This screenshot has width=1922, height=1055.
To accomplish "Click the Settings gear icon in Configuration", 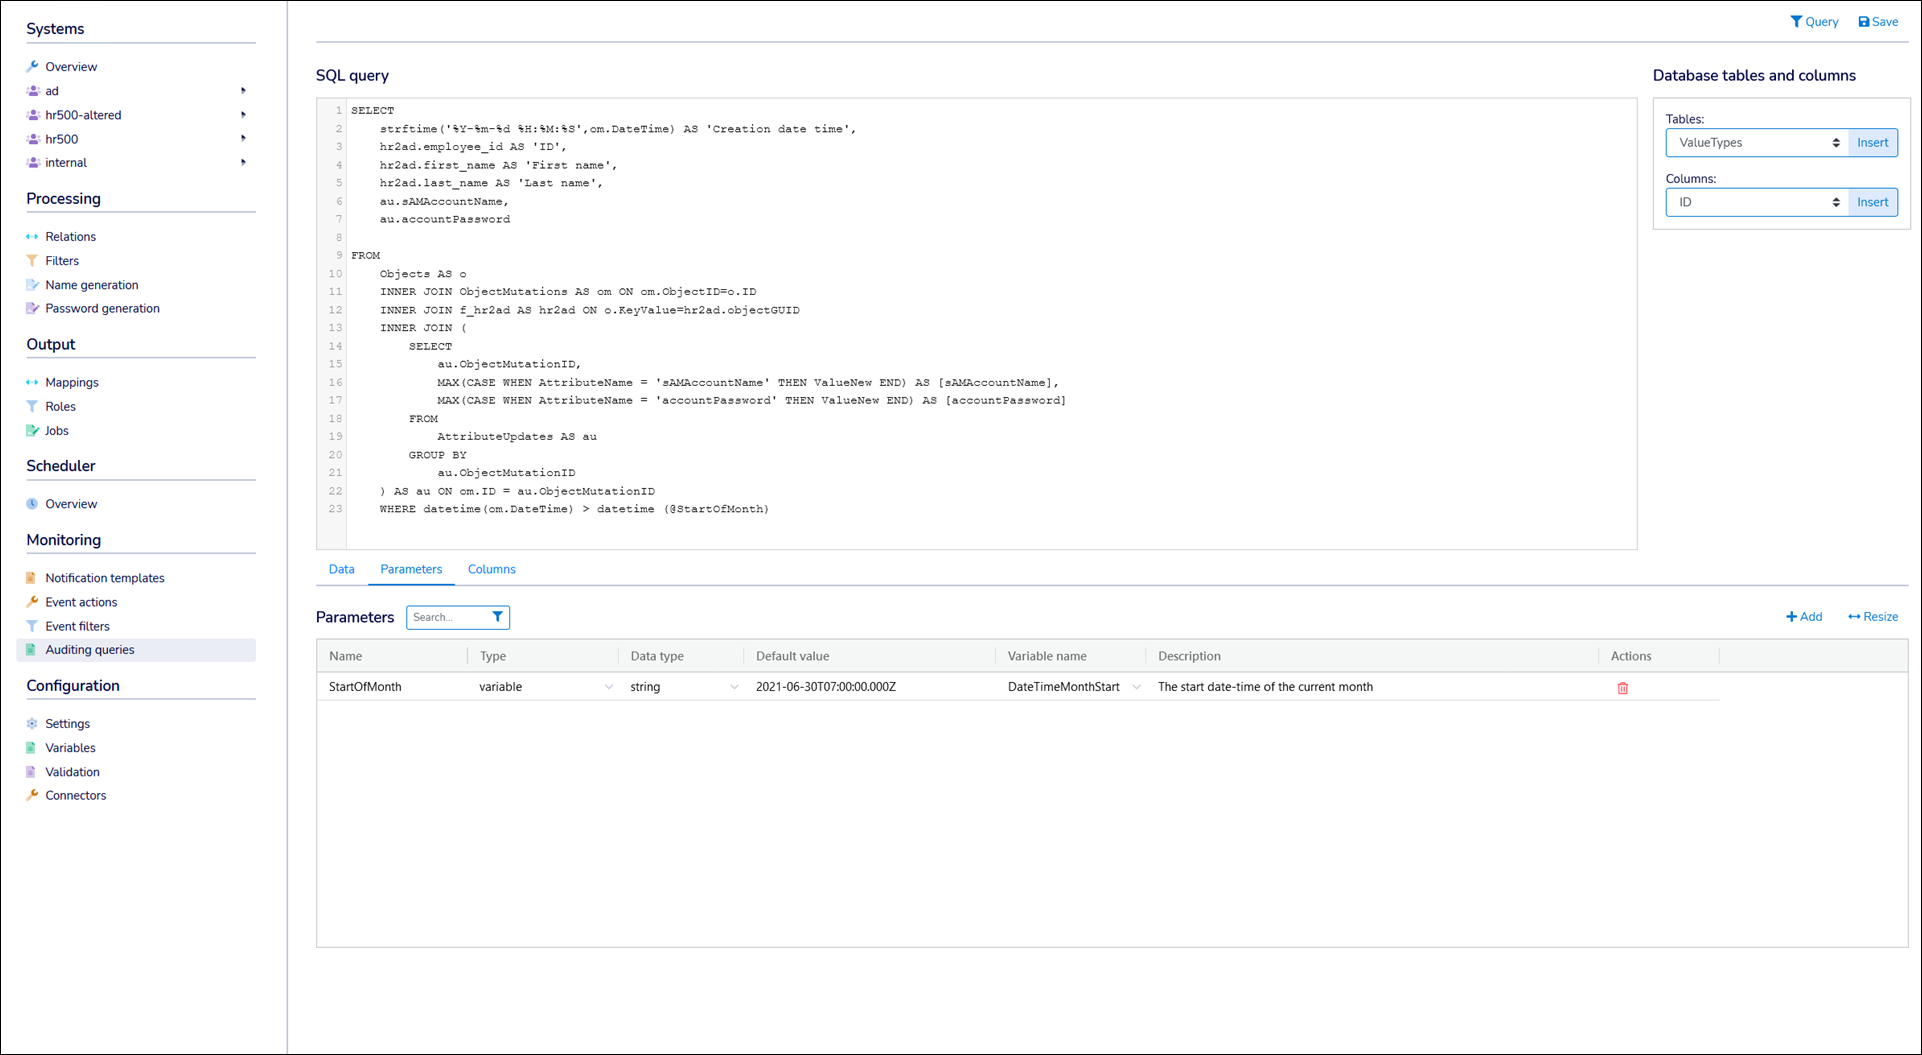I will coord(32,724).
